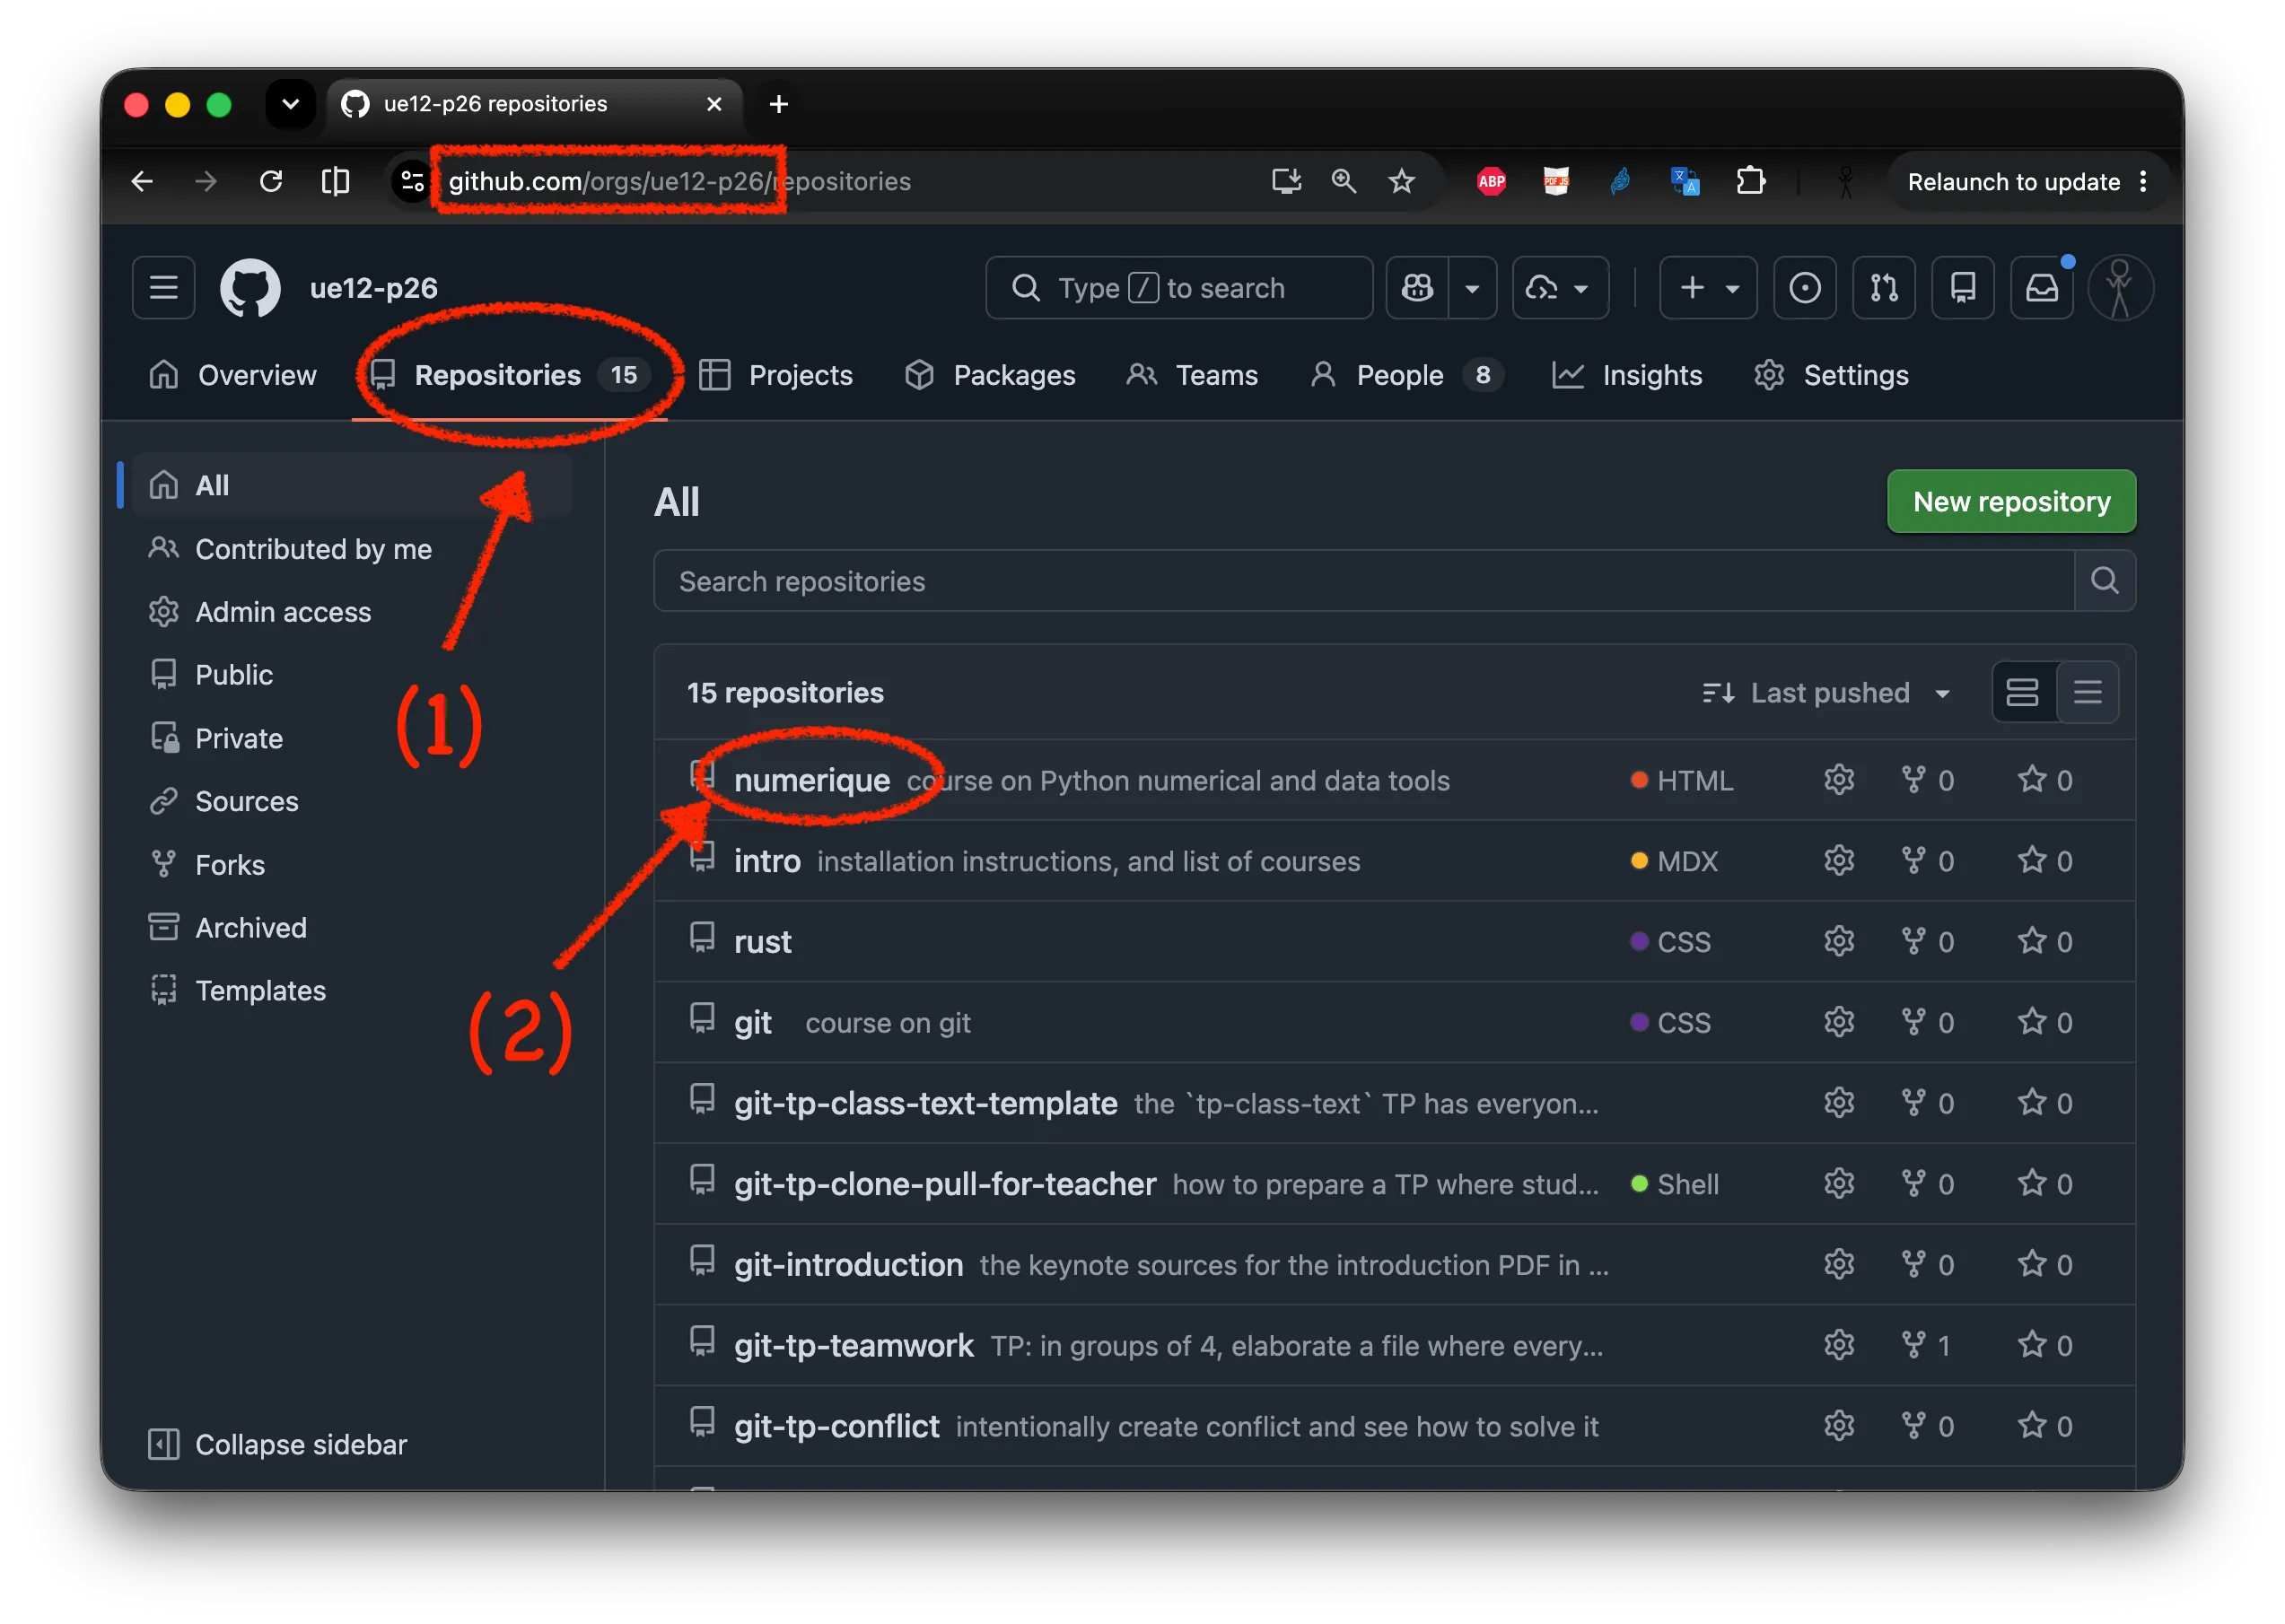This screenshot has width=2285, height=1624.
Task: Open settings gear for intro row
Action: point(1839,860)
